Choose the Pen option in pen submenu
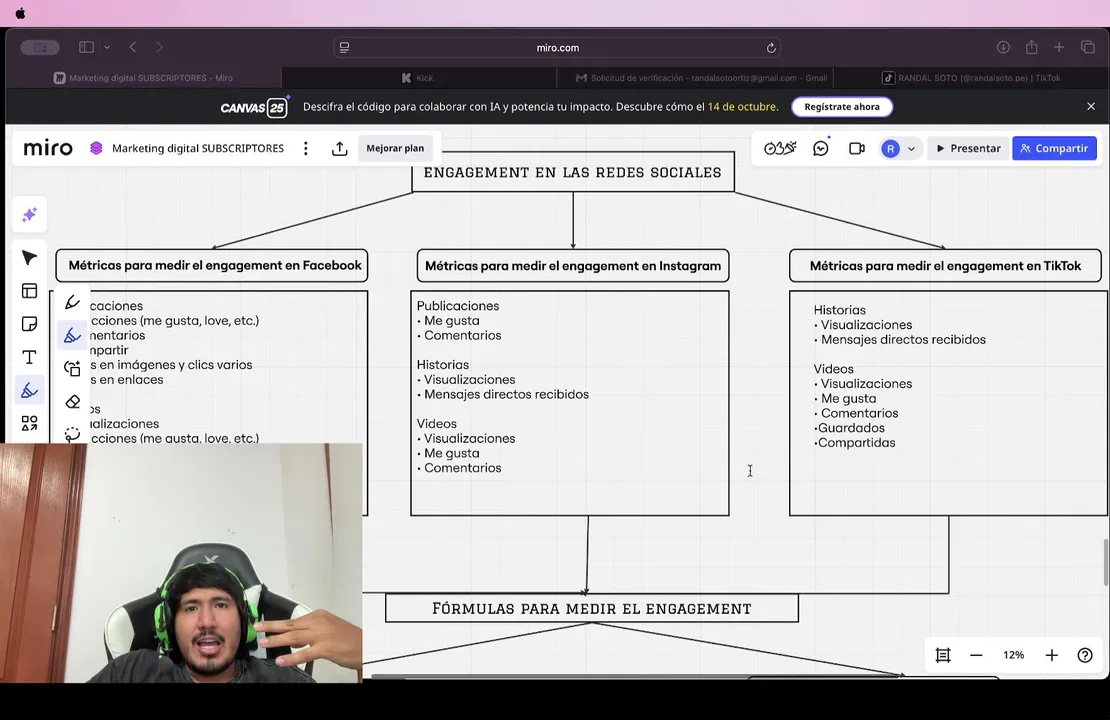The image size is (1110, 720). pyautogui.click(x=72, y=303)
